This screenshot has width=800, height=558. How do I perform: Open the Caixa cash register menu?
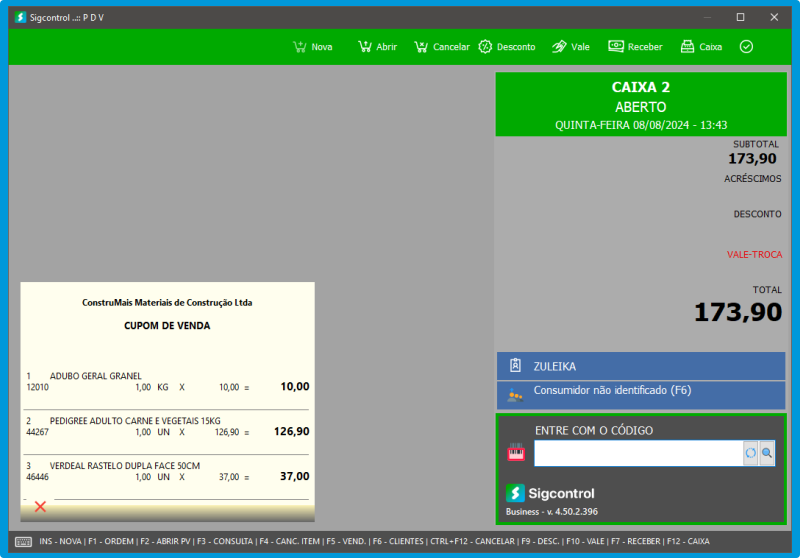point(700,47)
